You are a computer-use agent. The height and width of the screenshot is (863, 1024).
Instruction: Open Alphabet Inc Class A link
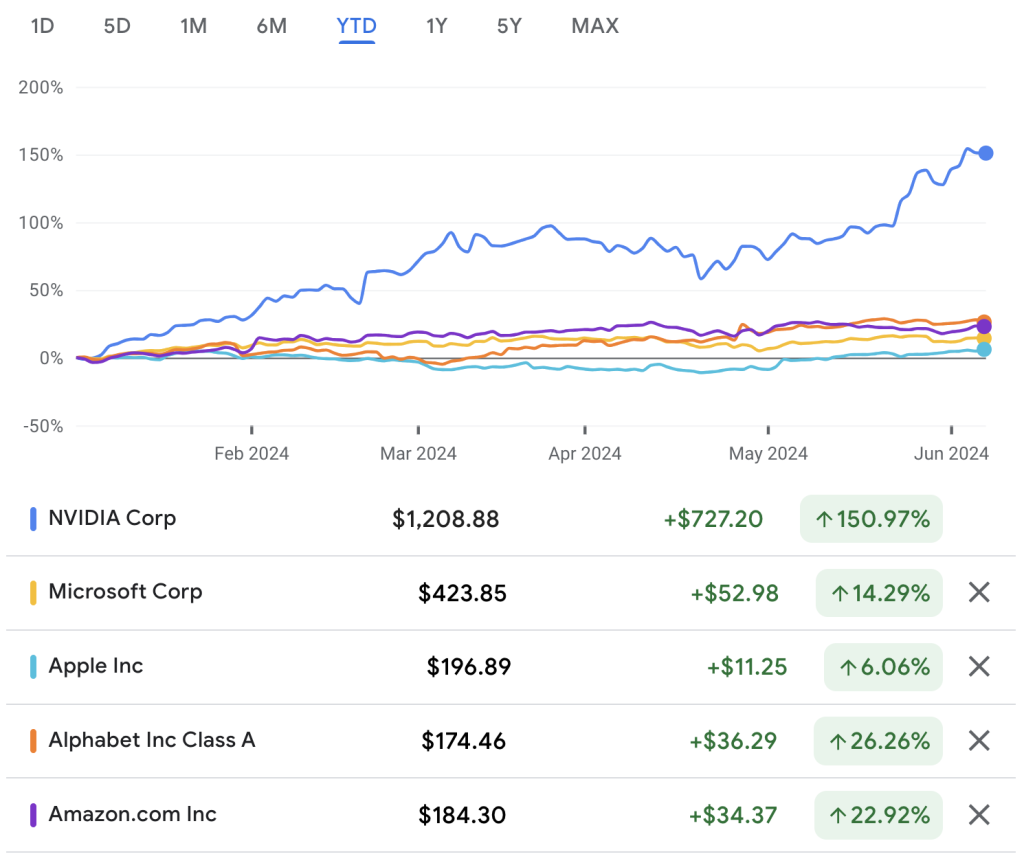coord(151,740)
